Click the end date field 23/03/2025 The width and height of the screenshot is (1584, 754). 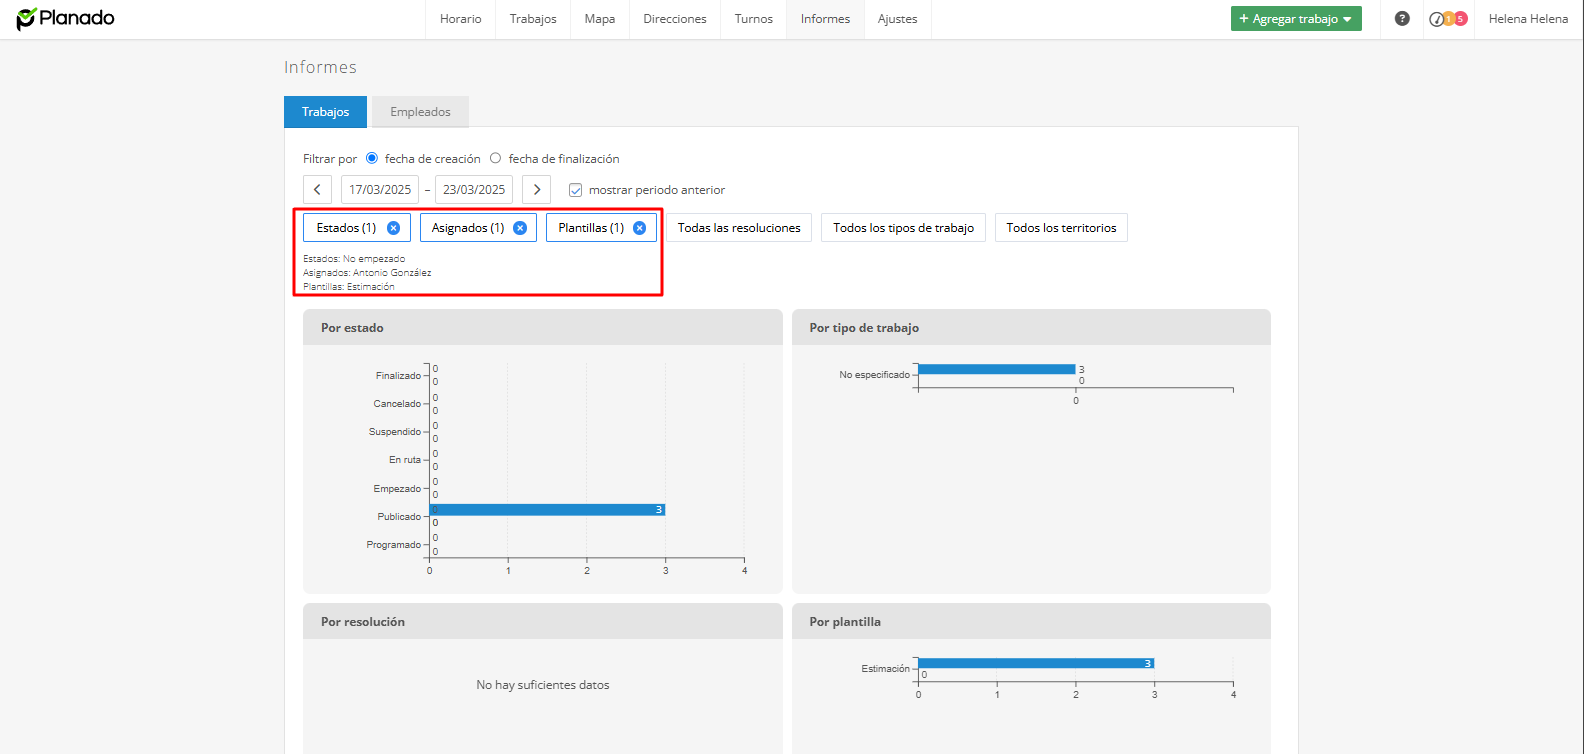click(474, 189)
